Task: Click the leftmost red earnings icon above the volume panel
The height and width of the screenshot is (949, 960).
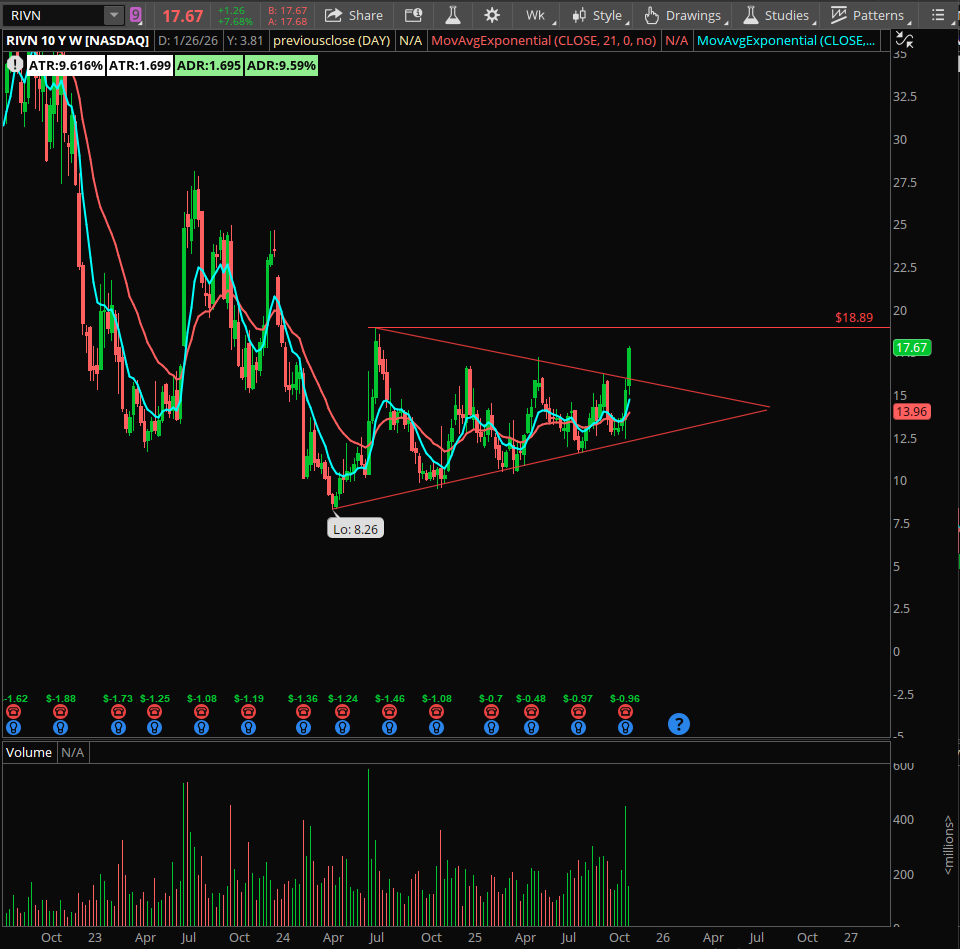Action: click(x=13, y=712)
